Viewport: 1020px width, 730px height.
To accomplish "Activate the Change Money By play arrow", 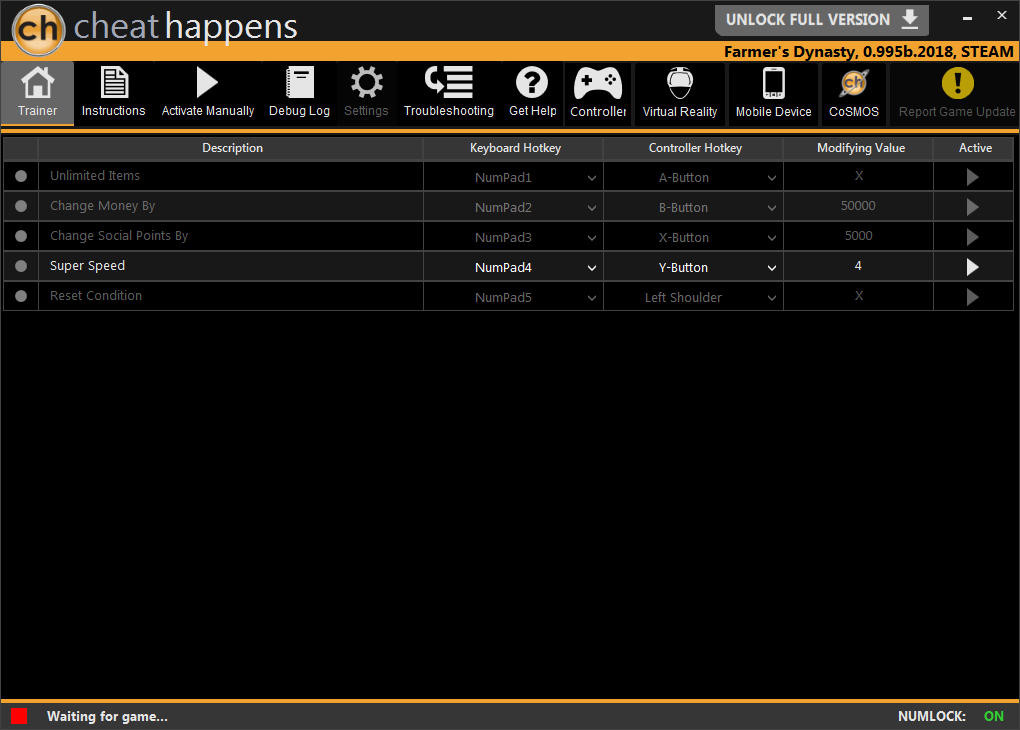I will click(x=973, y=207).
